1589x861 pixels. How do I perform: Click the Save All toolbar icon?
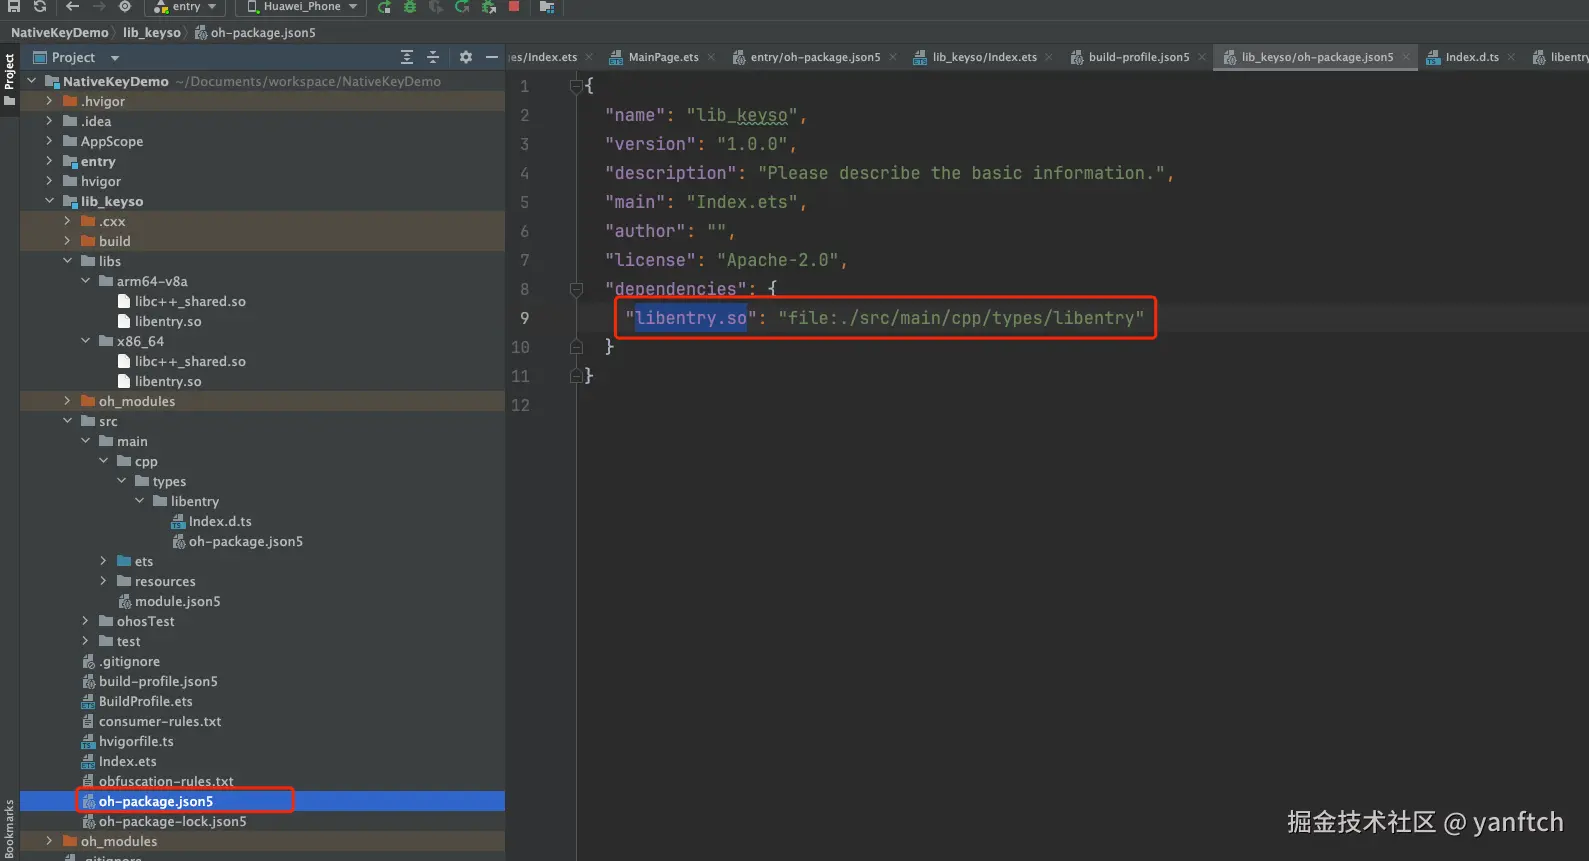pyautogui.click(x=14, y=6)
